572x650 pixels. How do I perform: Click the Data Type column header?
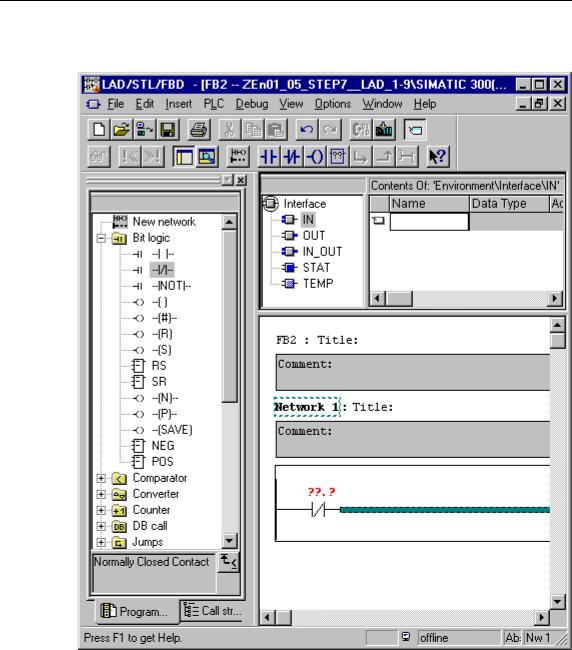(x=509, y=204)
